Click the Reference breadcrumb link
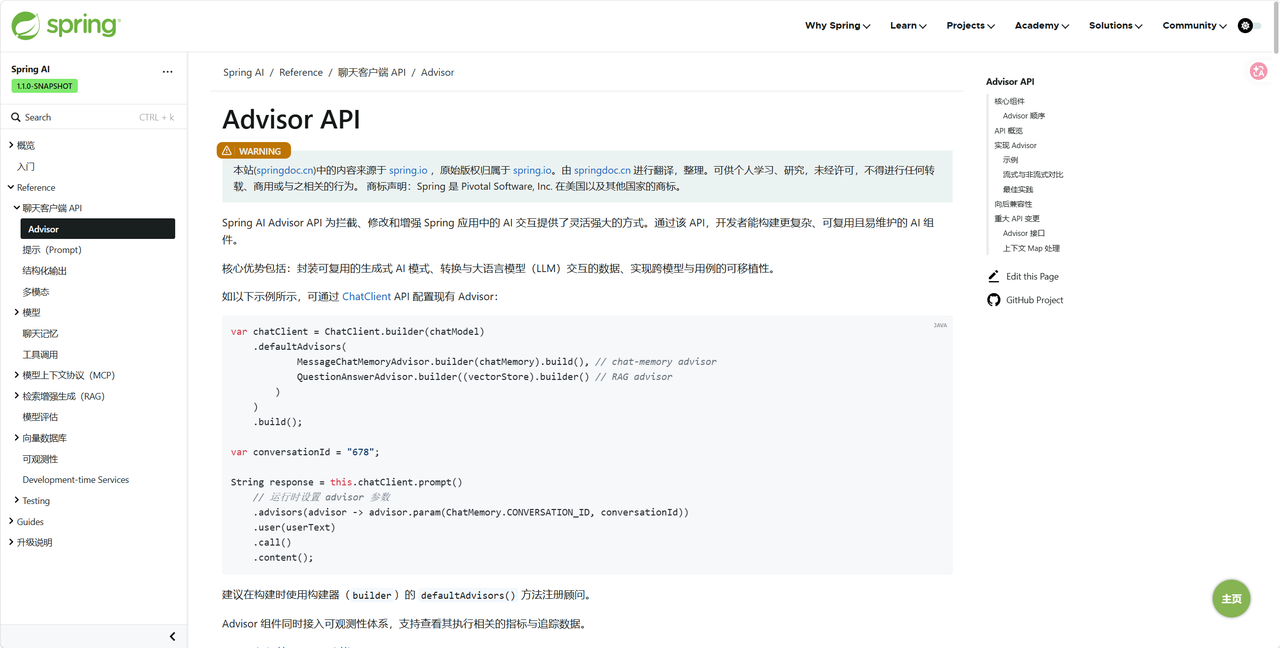This screenshot has height=648, width=1280. (x=301, y=72)
